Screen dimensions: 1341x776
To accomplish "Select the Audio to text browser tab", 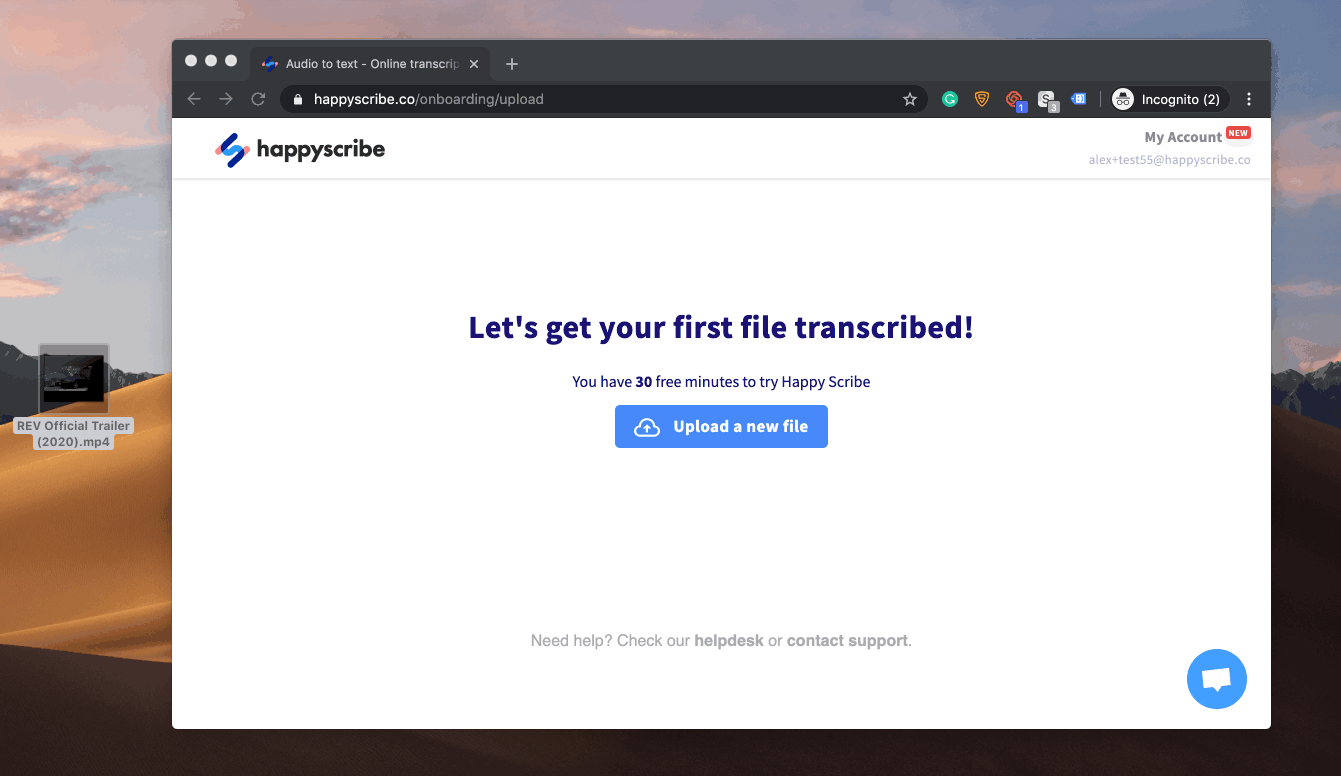I will [x=370, y=64].
